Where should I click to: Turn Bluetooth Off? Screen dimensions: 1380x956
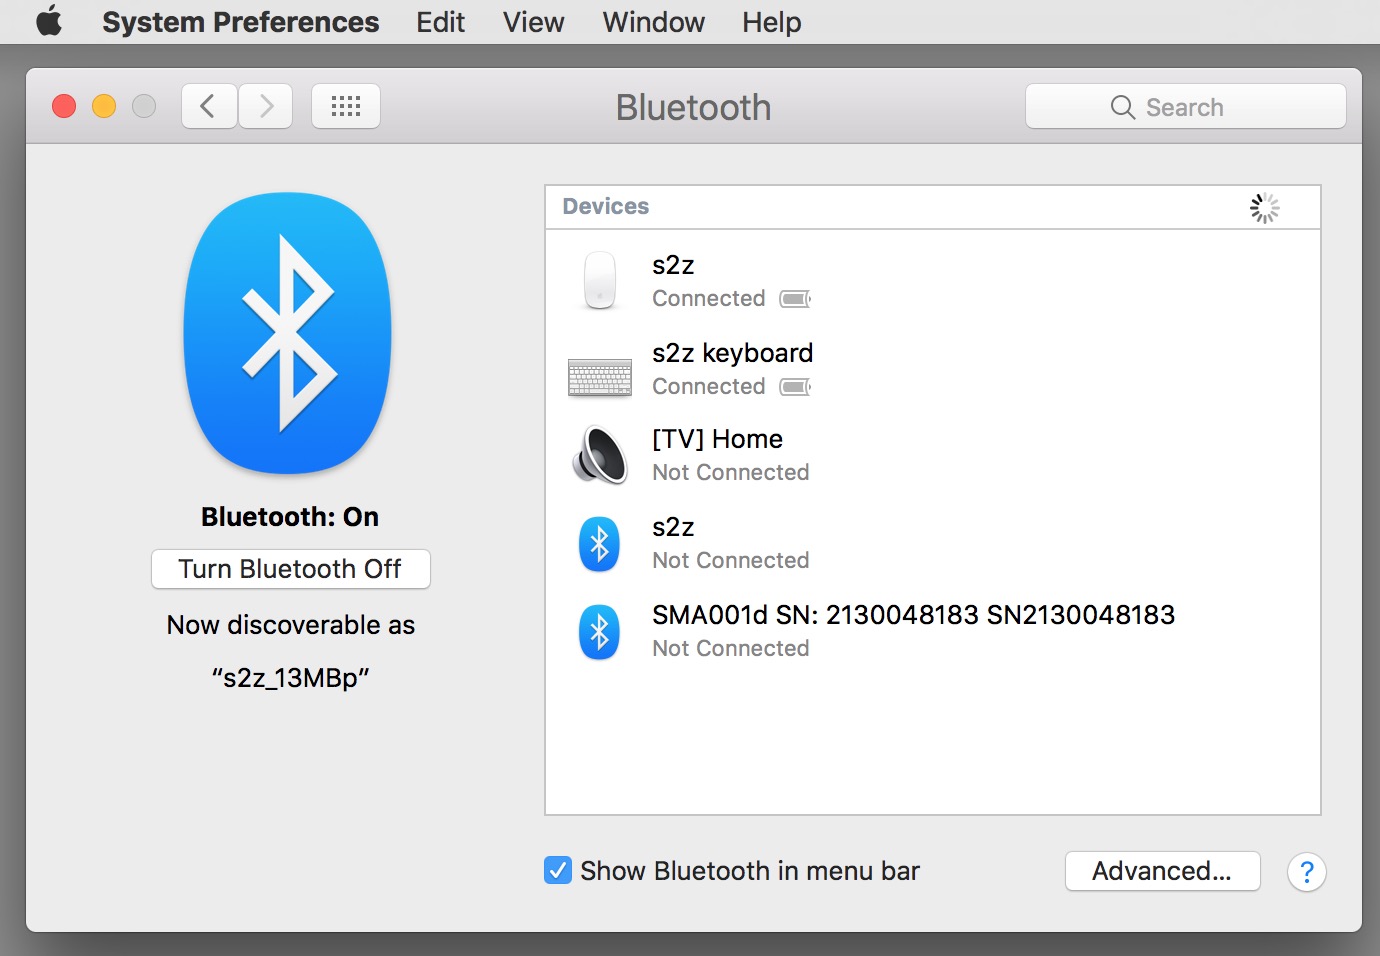pos(291,569)
